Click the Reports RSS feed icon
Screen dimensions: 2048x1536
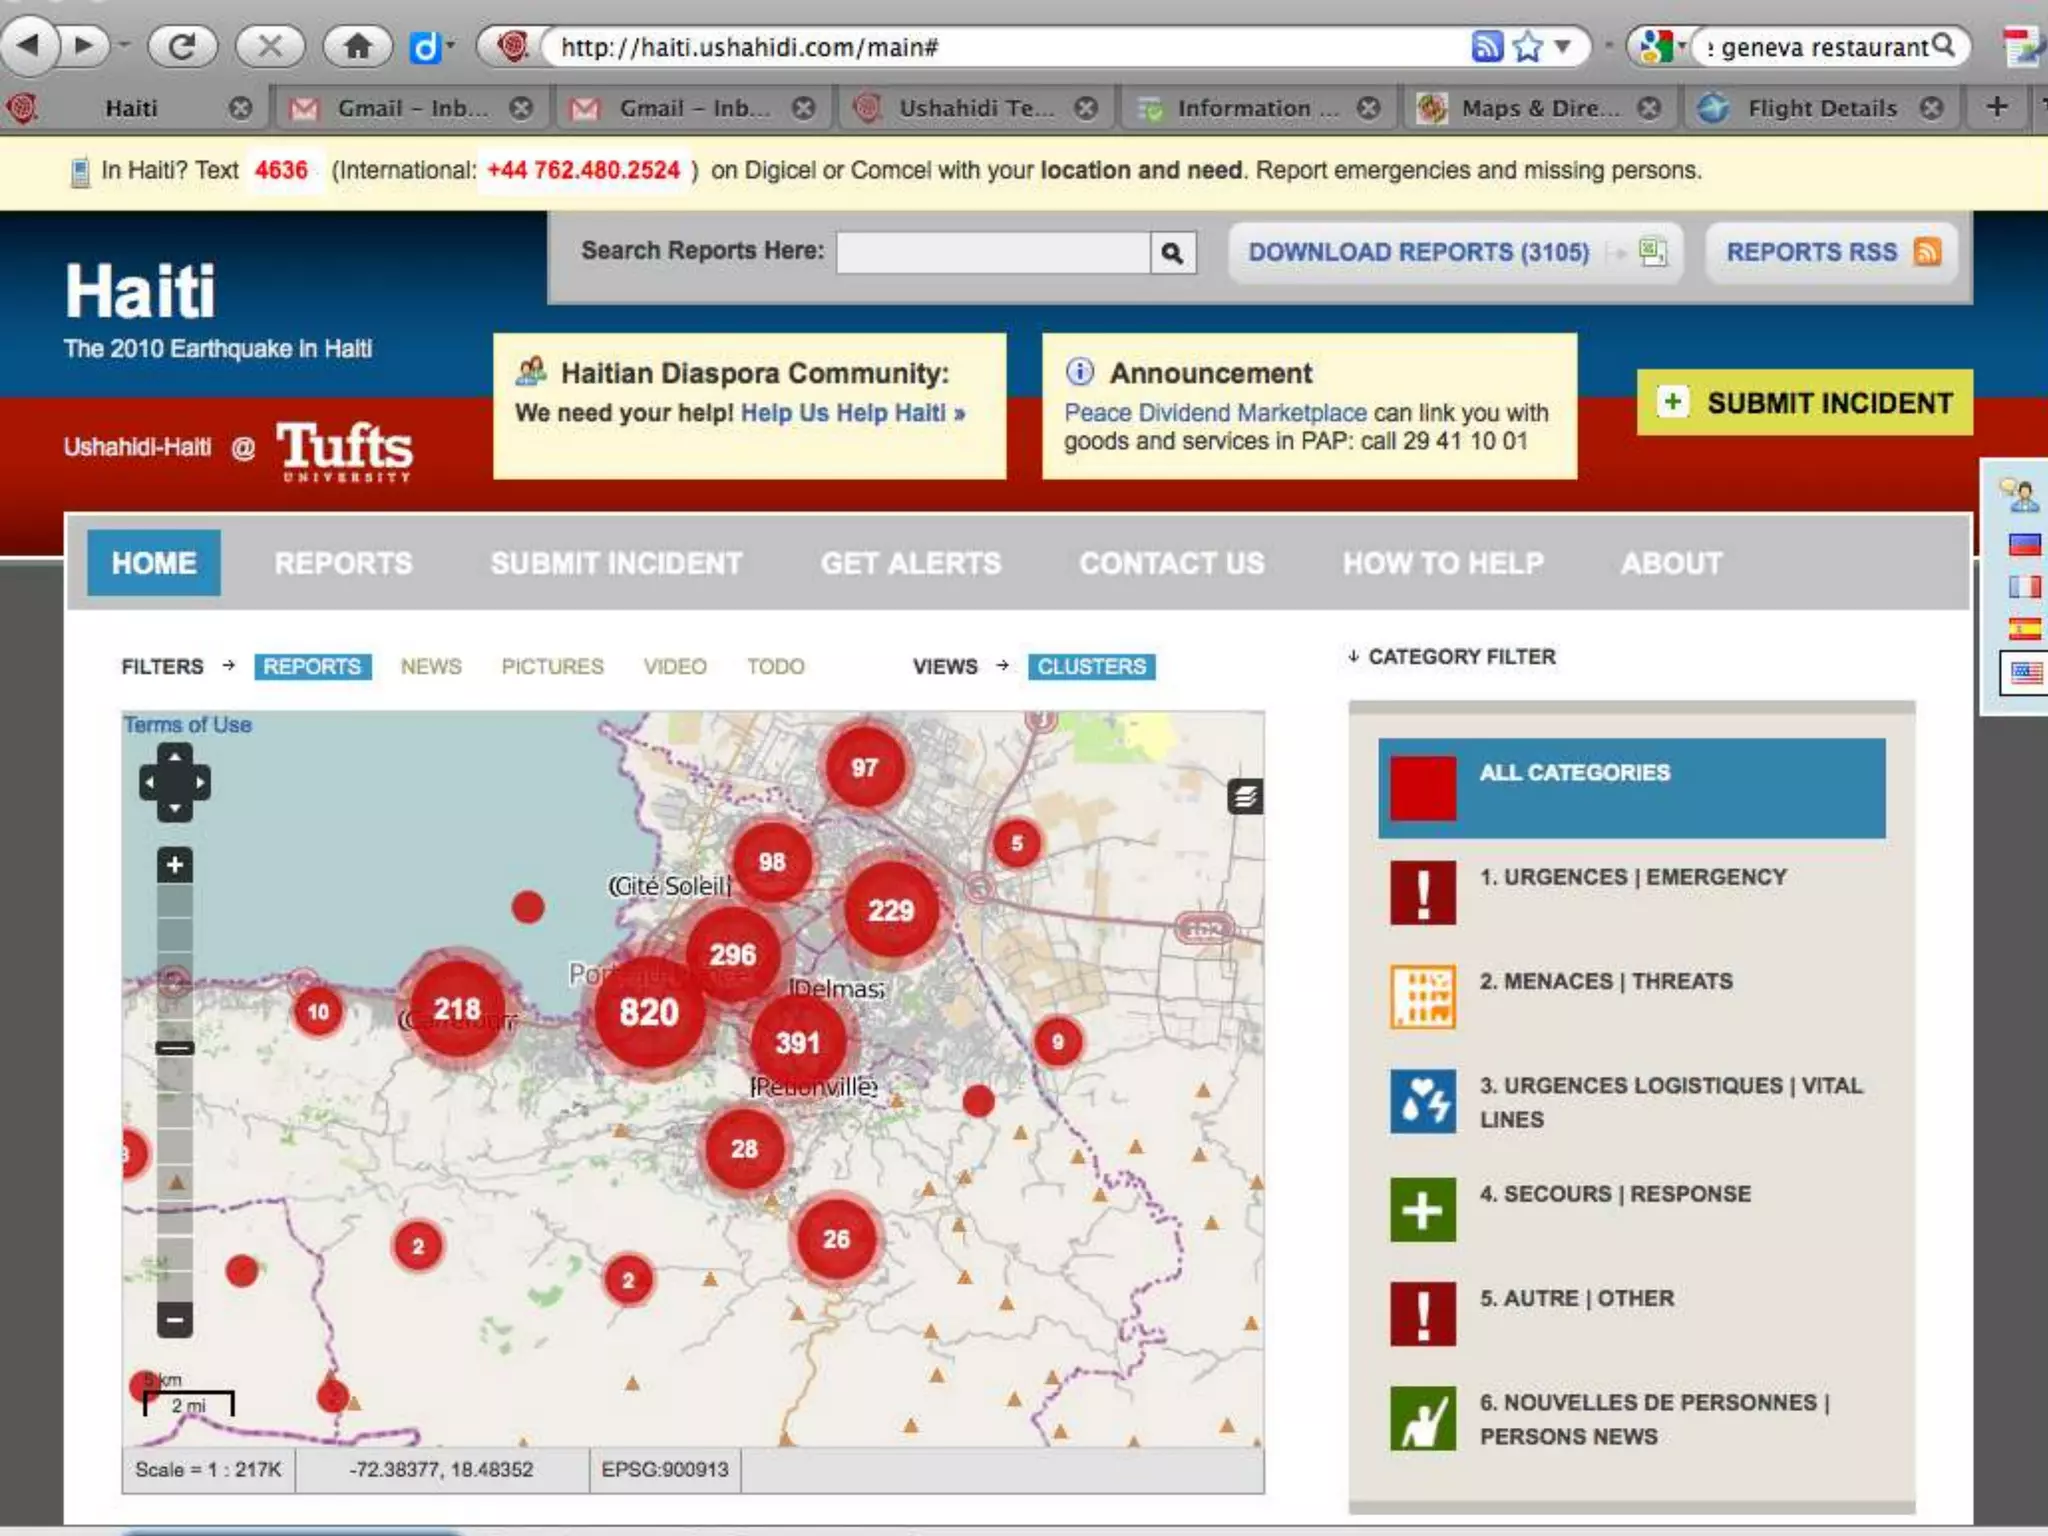click(x=1927, y=252)
